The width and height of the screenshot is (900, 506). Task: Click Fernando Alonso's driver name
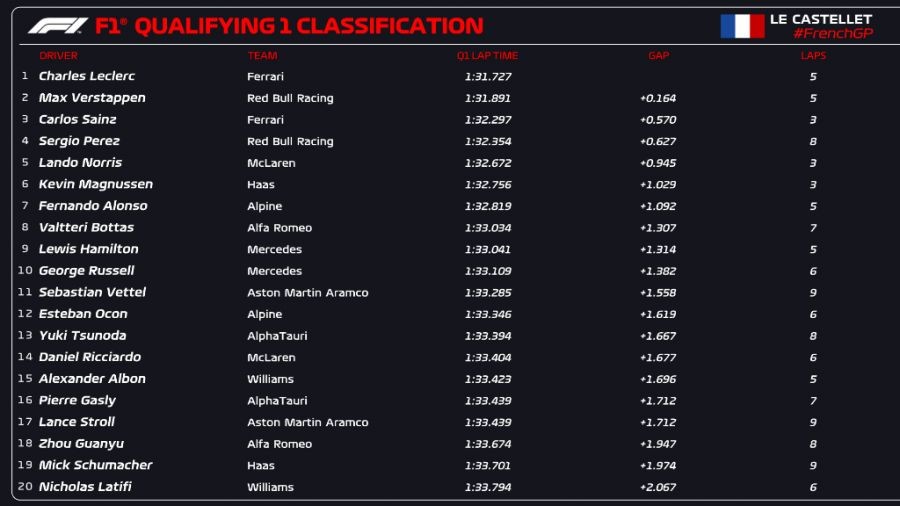click(x=93, y=206)
